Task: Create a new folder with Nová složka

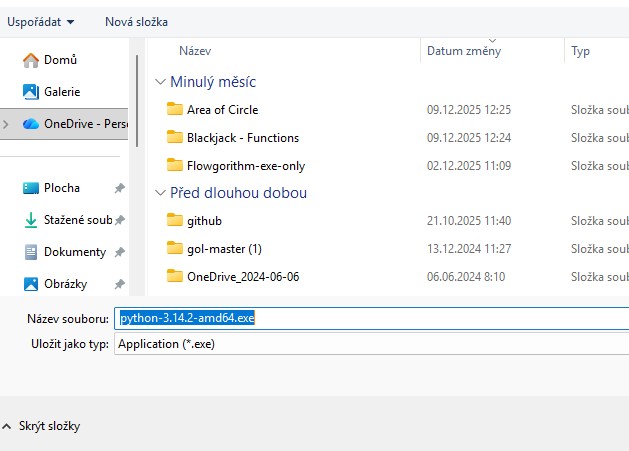Action: pyautogui.click(x=136, y=22)
